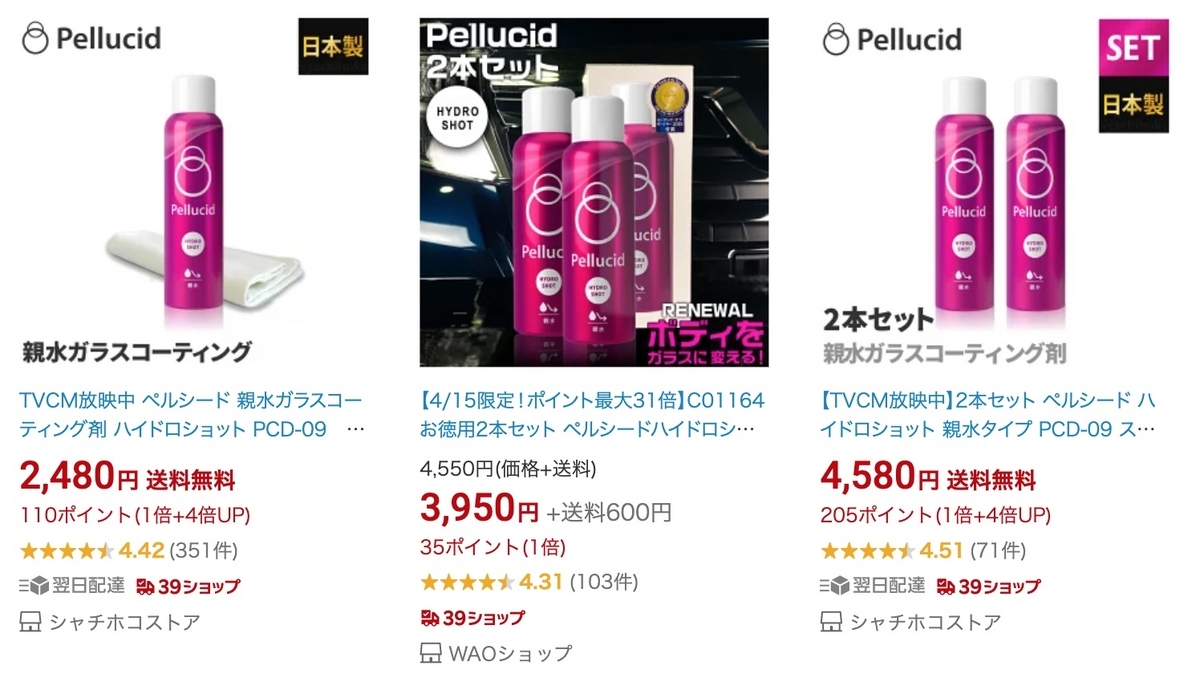Open シャチホコストア via the storefront icon, first product
The image size is (1200, 674).
30,622
